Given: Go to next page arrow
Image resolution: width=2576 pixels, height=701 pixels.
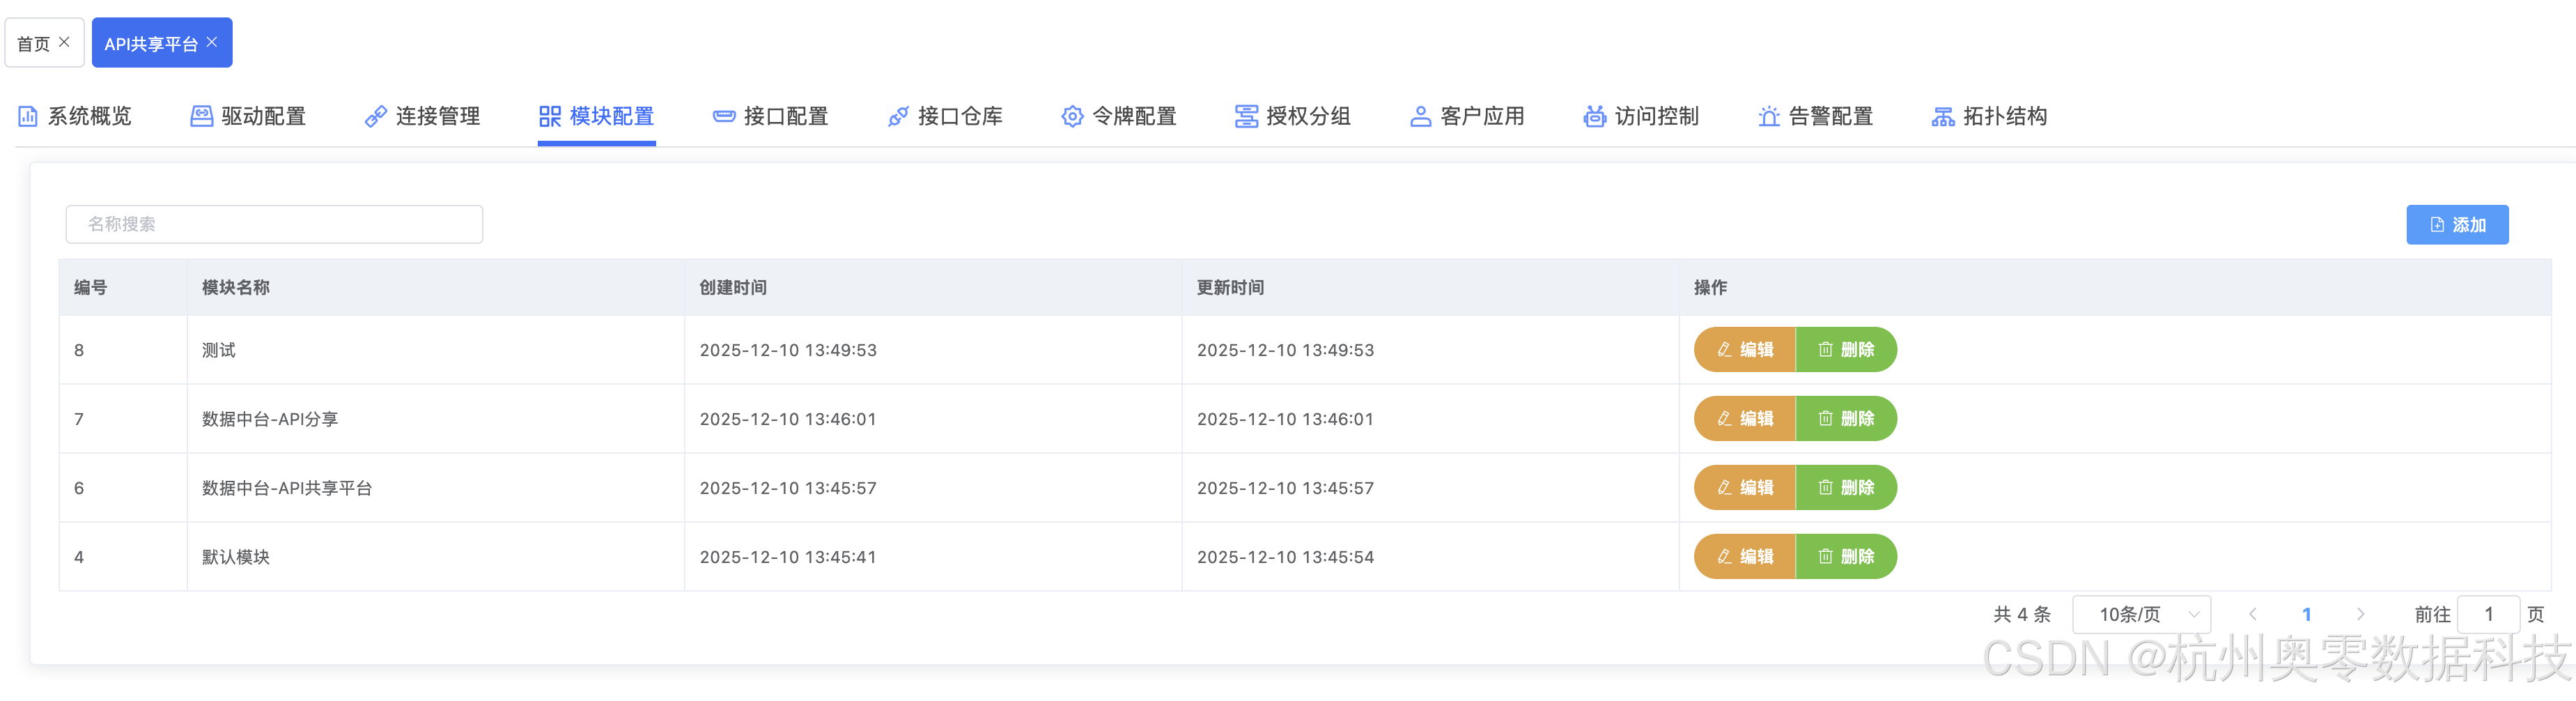Looking at the screenshot, I should coord(2360,614).
